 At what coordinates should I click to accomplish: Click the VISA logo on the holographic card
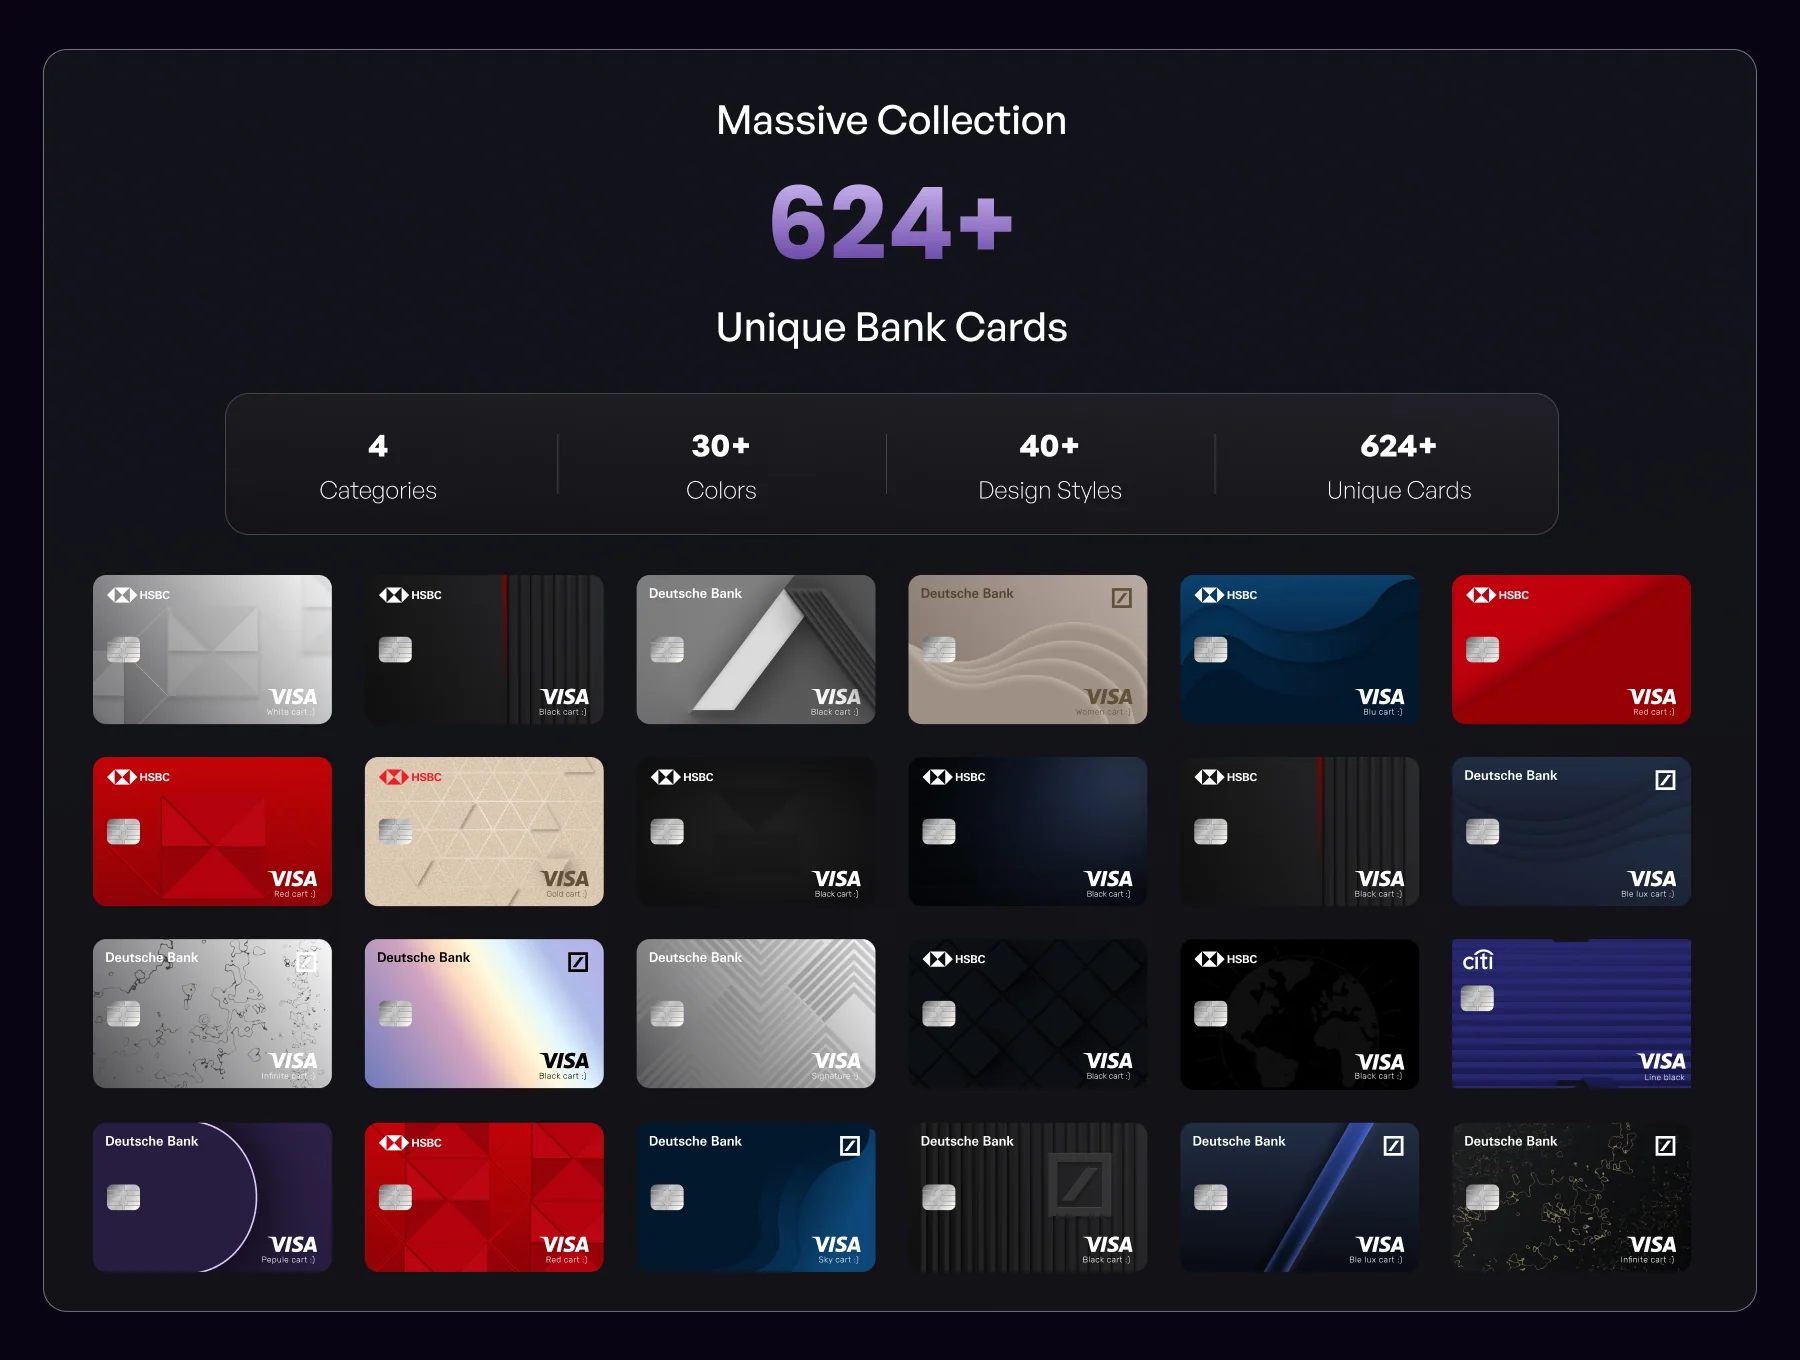[x=565, y=1061]
